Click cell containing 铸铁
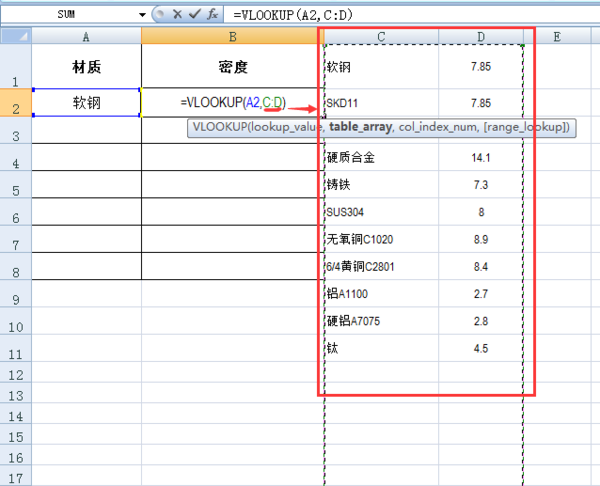 [x=381, y=184]
